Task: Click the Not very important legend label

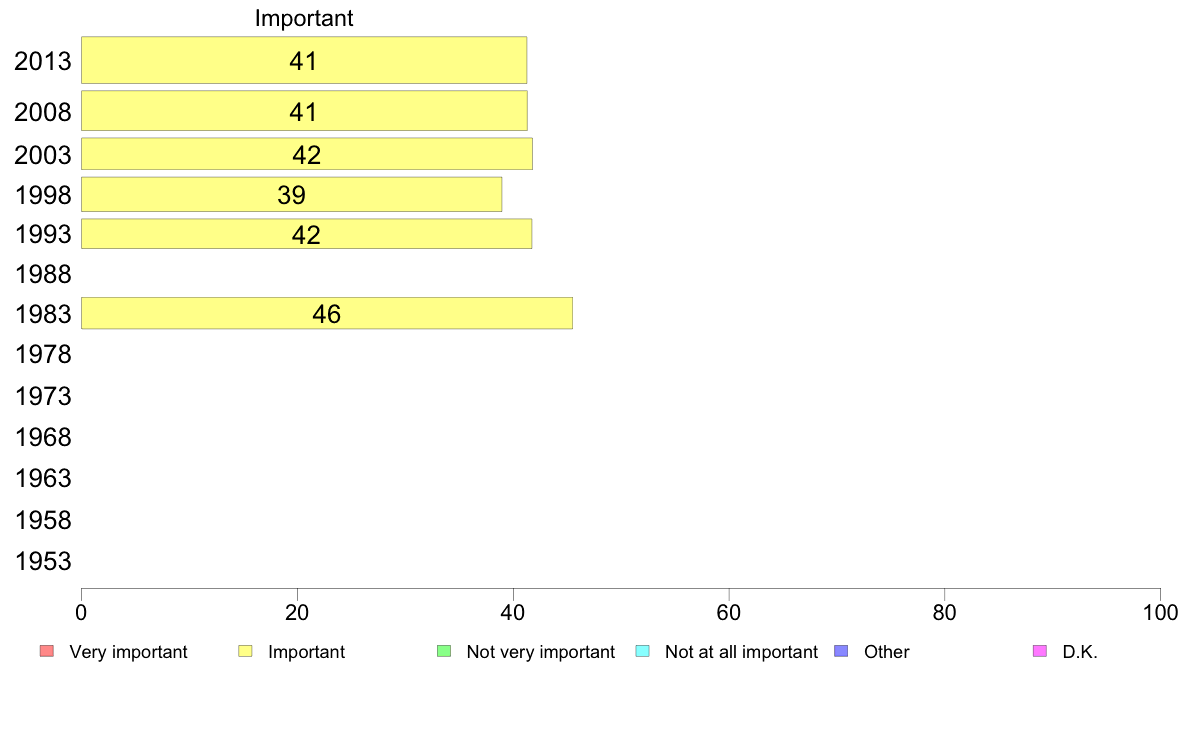Action: pyautogui.click(x=540, y=652)
